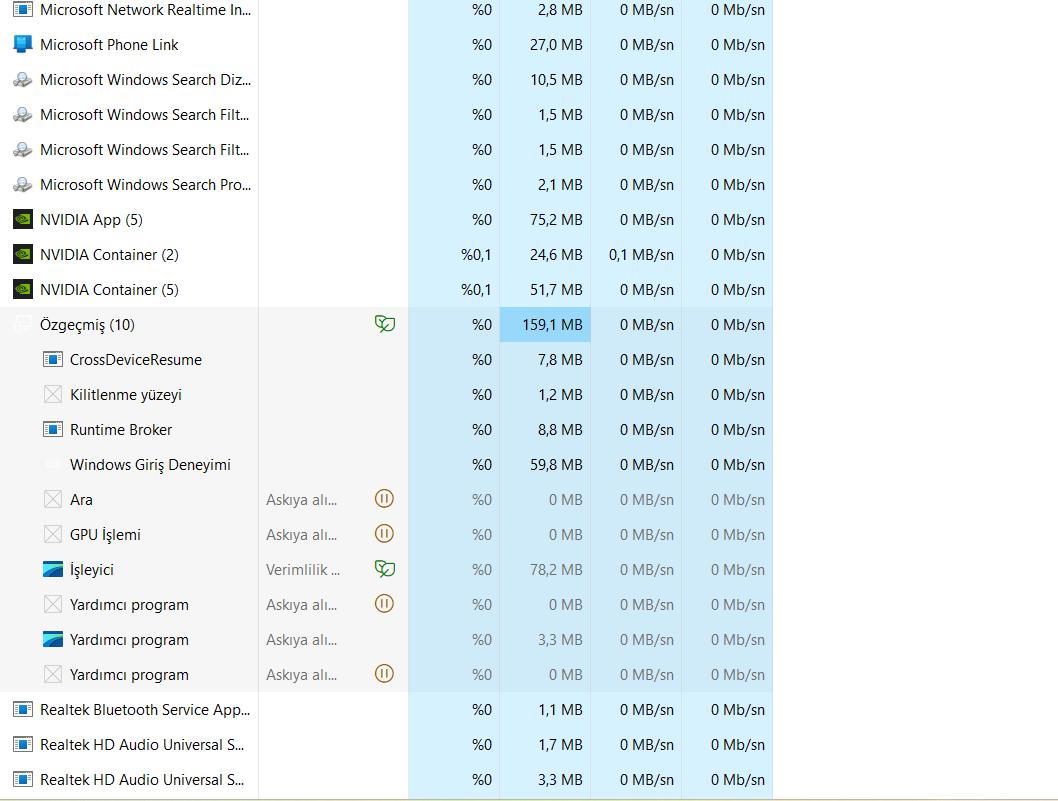The height and width of the screenshot is (801, 1058).
Task: Click the 59,8 MB memory value
Action: pos(556,464)
